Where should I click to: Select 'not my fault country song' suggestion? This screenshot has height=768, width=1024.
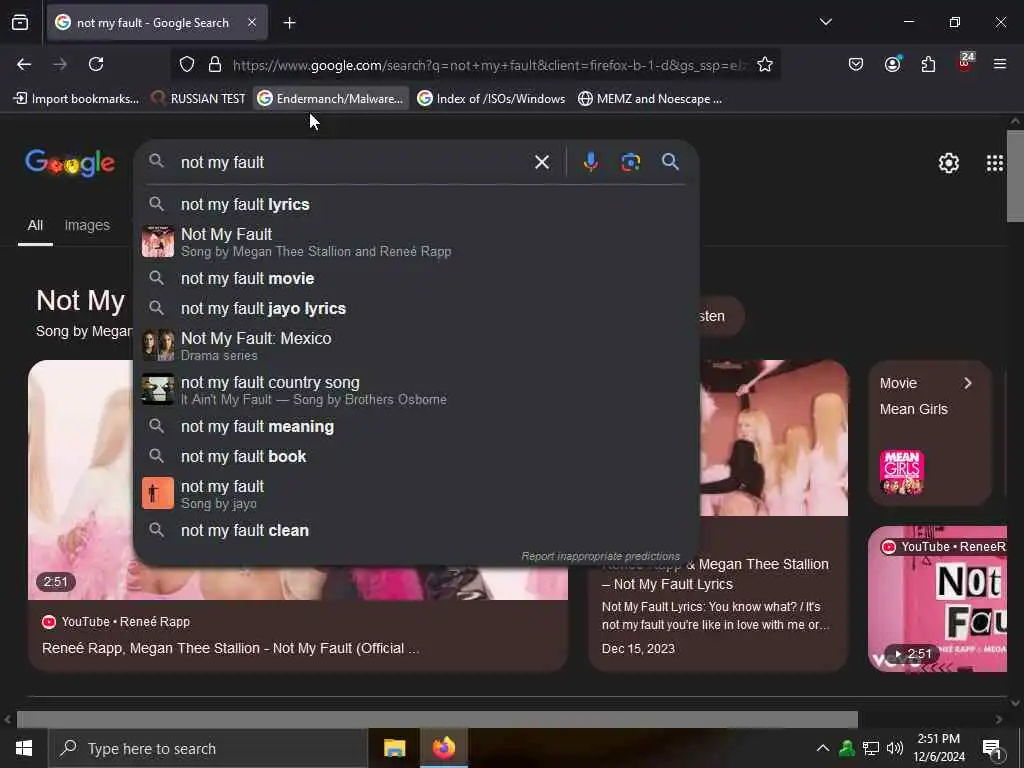click(x=416, y=390)
